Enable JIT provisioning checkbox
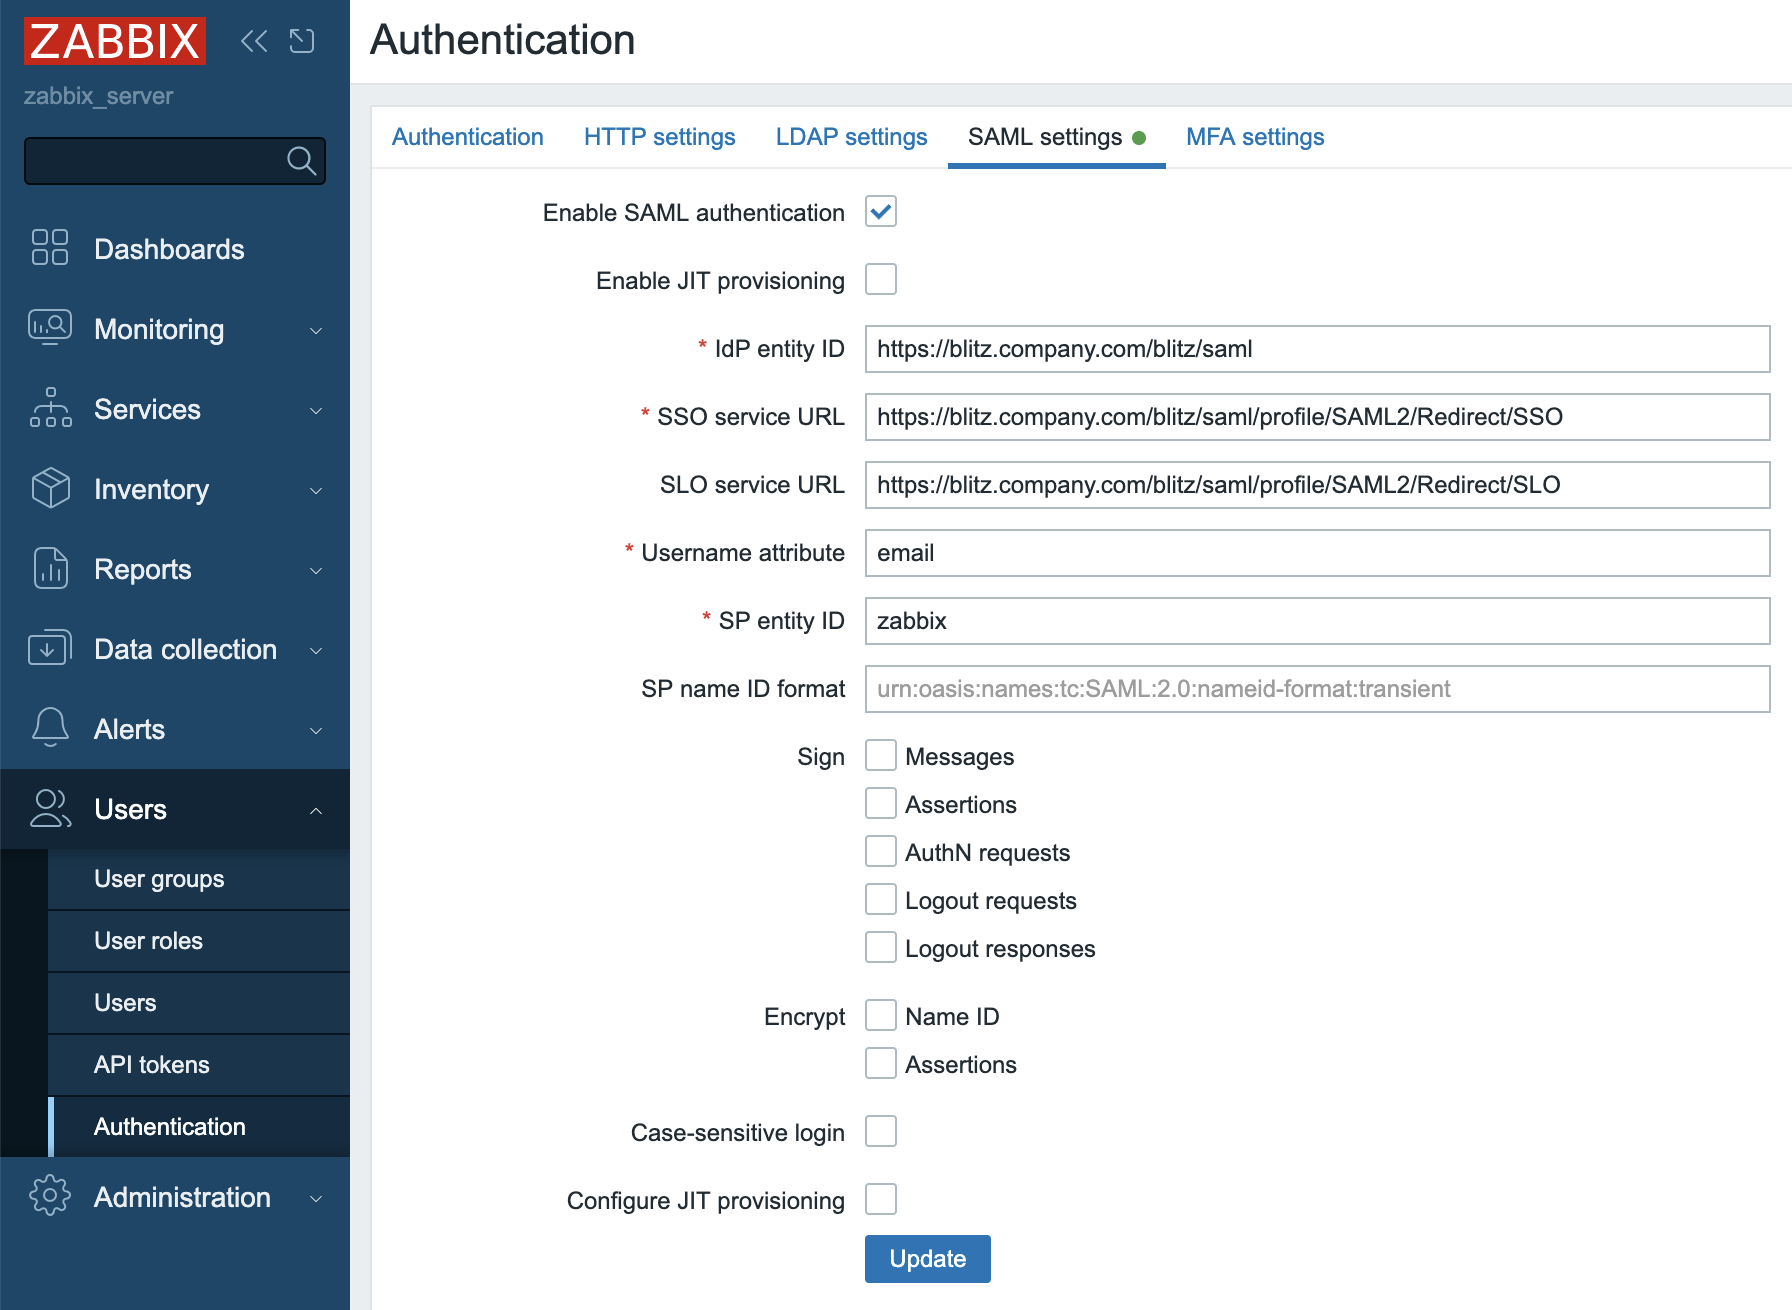1792x1310 pixels. pos(881,279)
